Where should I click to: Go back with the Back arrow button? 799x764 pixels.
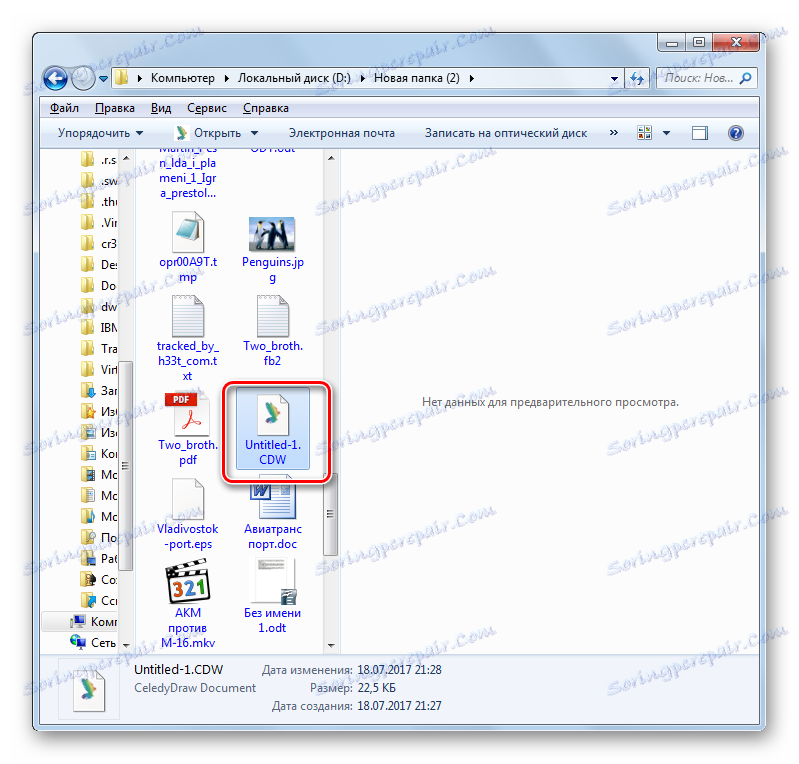click(x=56, y=78)
